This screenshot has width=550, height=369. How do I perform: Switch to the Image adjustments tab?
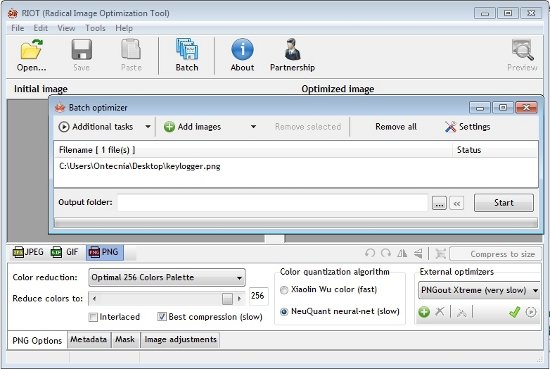pos(180,340)
